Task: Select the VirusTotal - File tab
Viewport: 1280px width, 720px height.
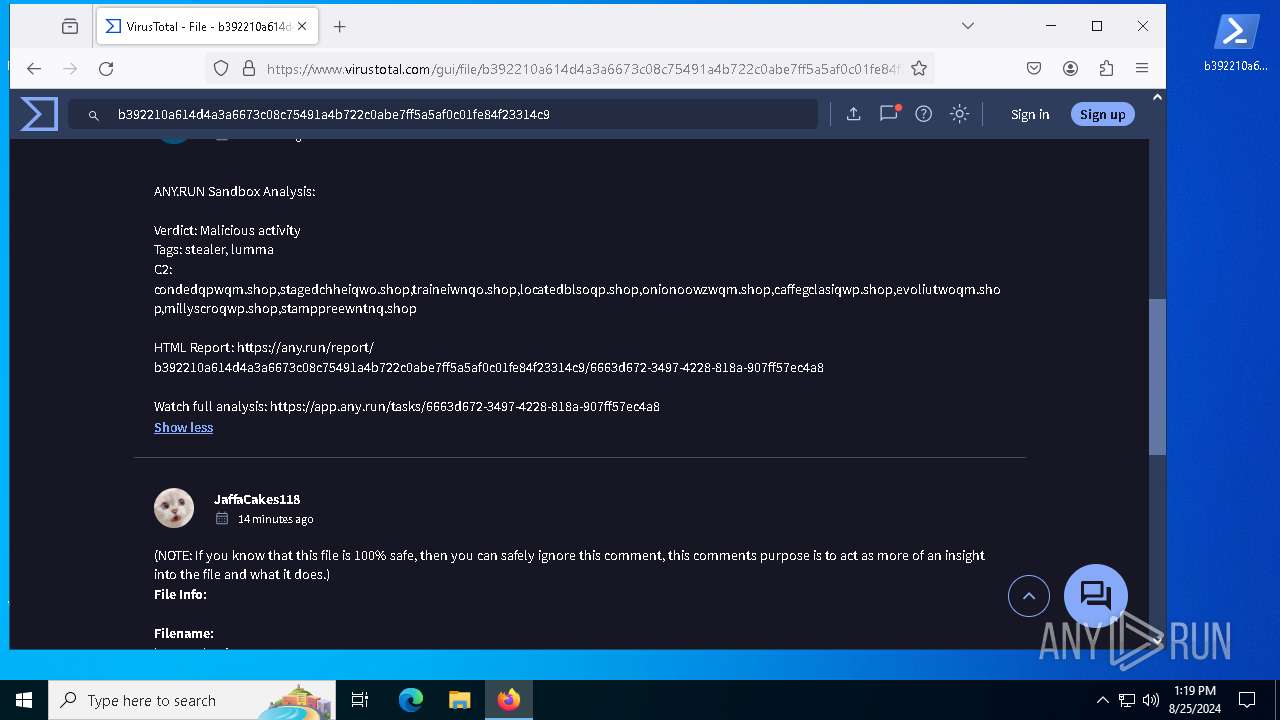Action: [x=207, y=26]
